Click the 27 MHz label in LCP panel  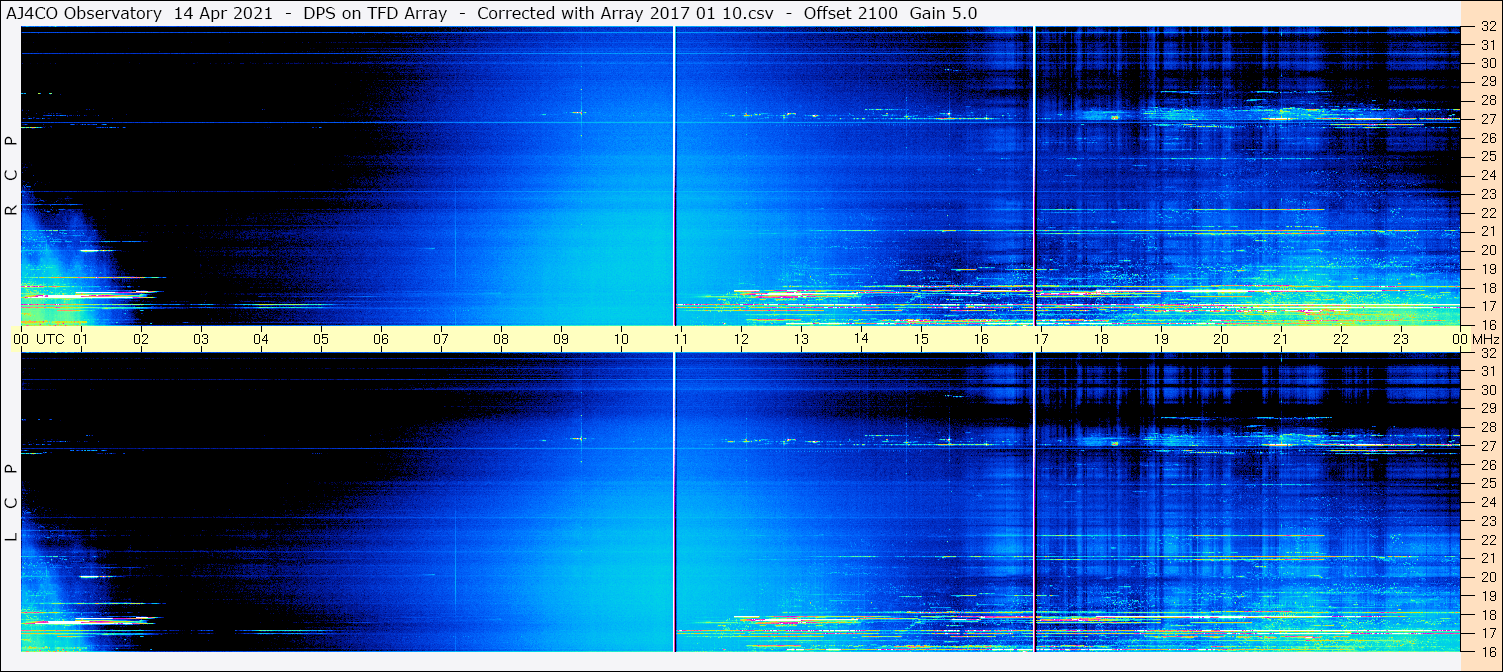[1488, 446]
